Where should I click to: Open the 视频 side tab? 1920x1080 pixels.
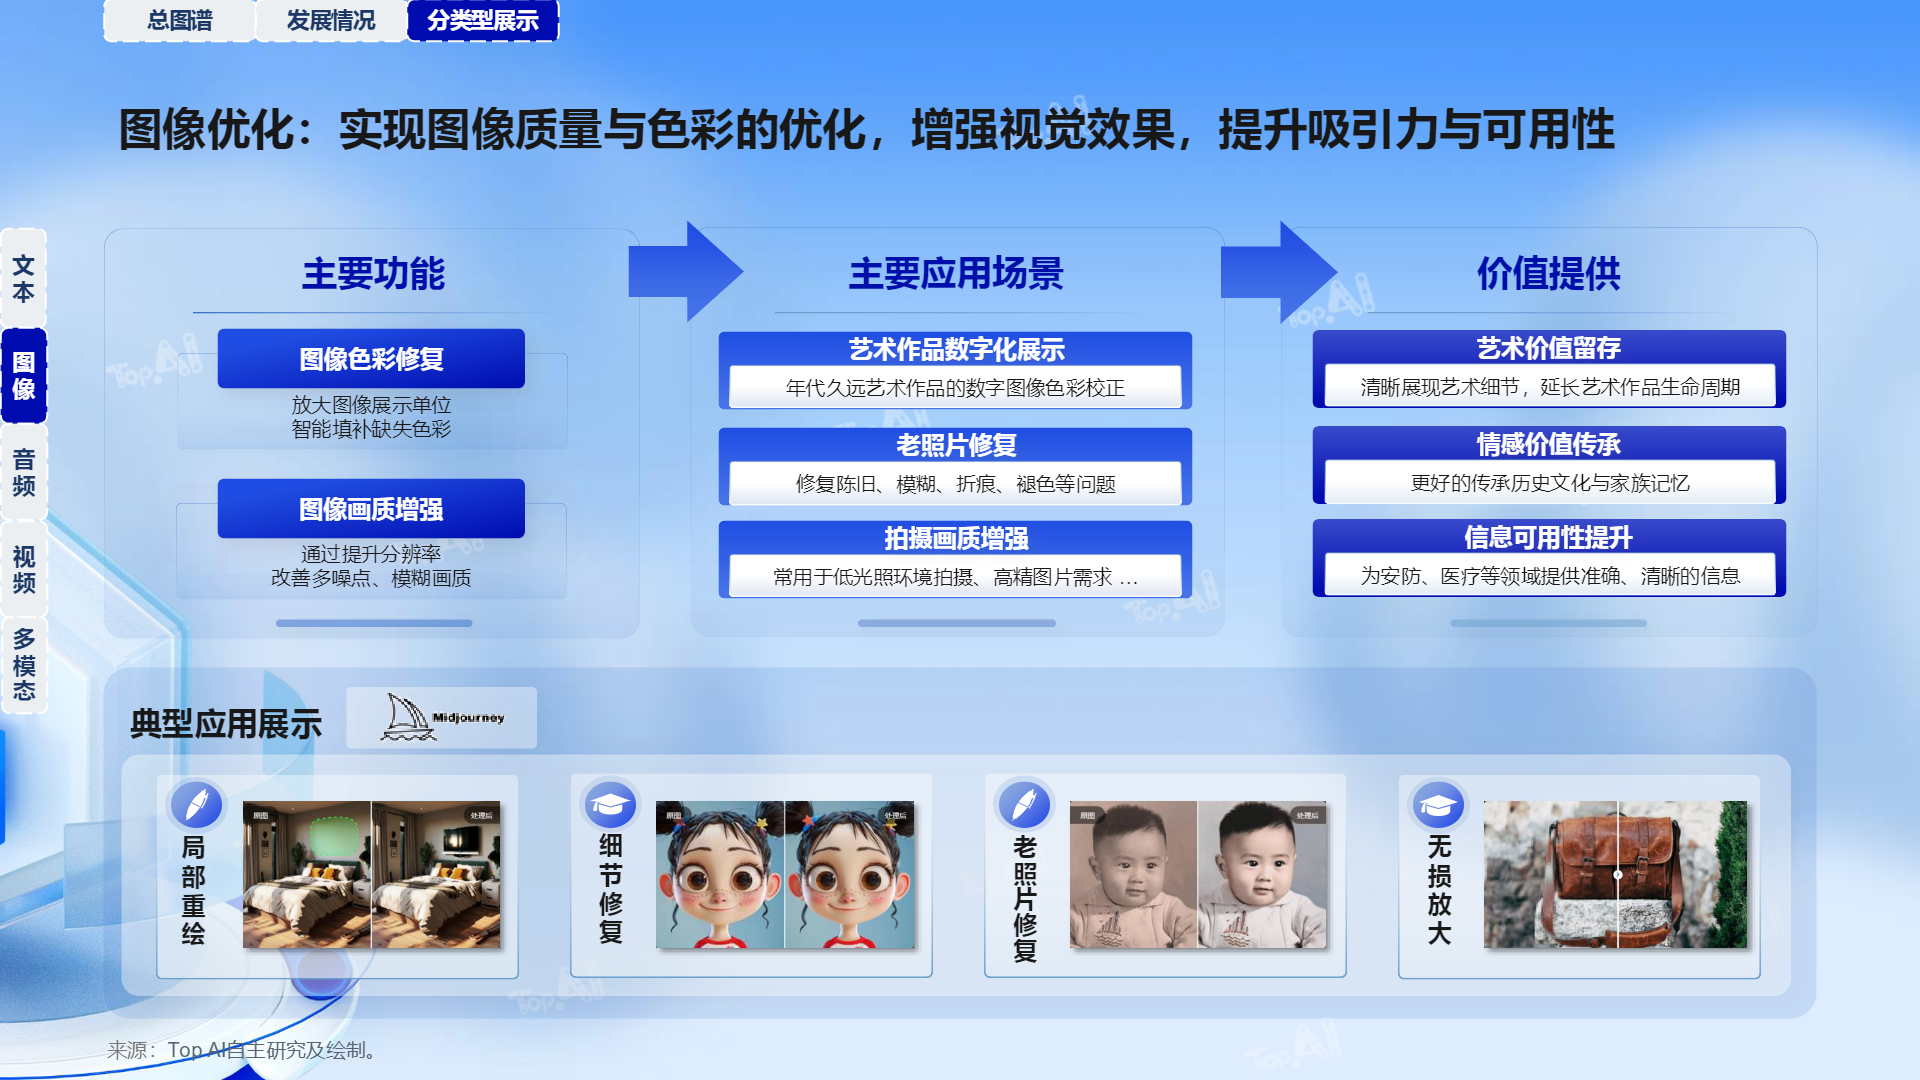(x=24, y=569)
